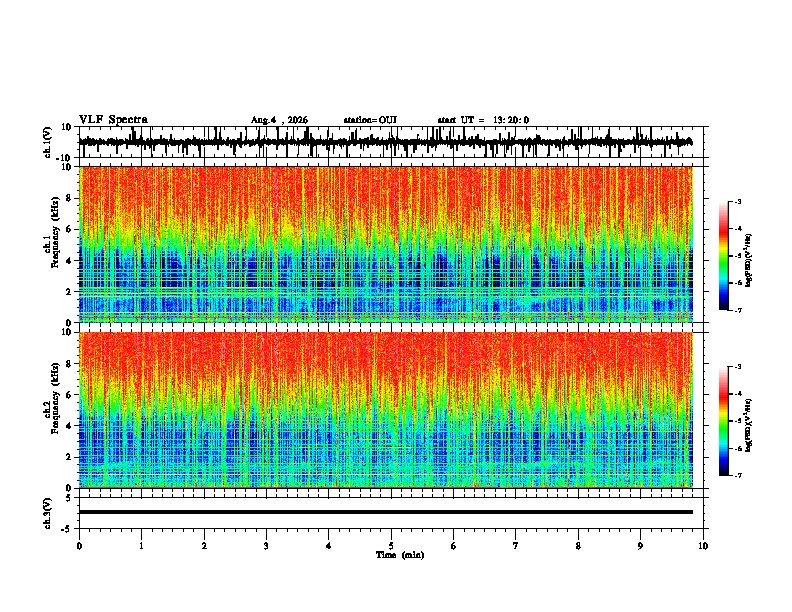Click the "-3" tick on ch.1 colorbar

pos(737,201)
